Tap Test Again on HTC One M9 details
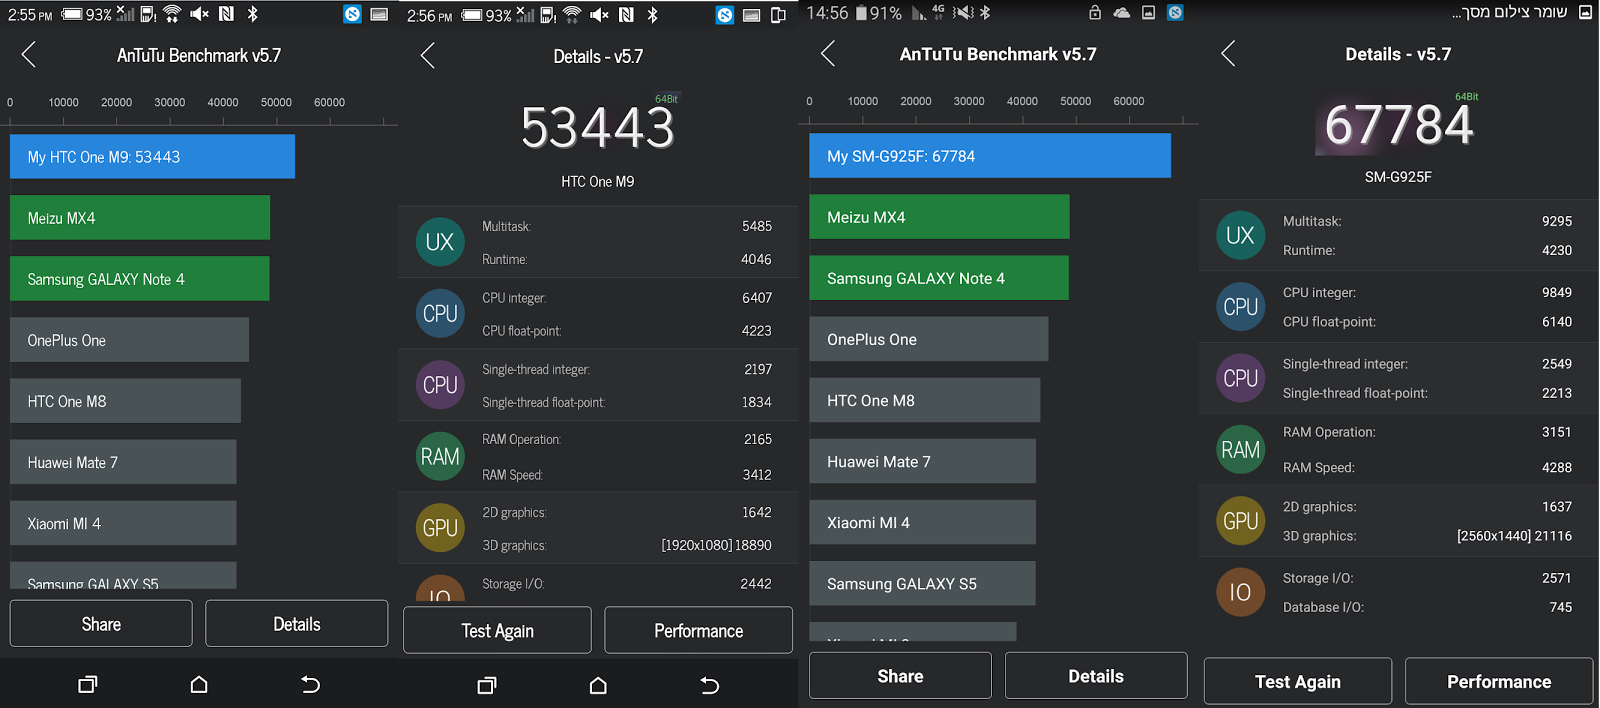This screenshot has width=1600, height=708. [x=497, y=630]
